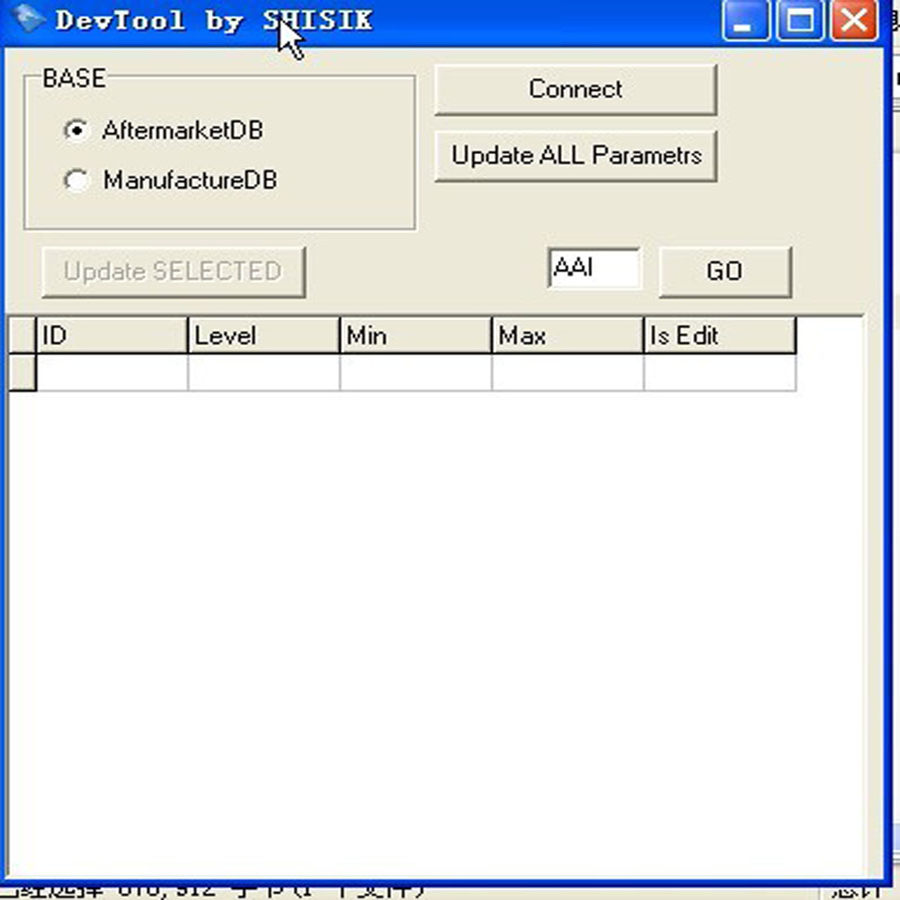Select the first row's header selector cell
Screen dimensions: 900x900
(21, 373)
